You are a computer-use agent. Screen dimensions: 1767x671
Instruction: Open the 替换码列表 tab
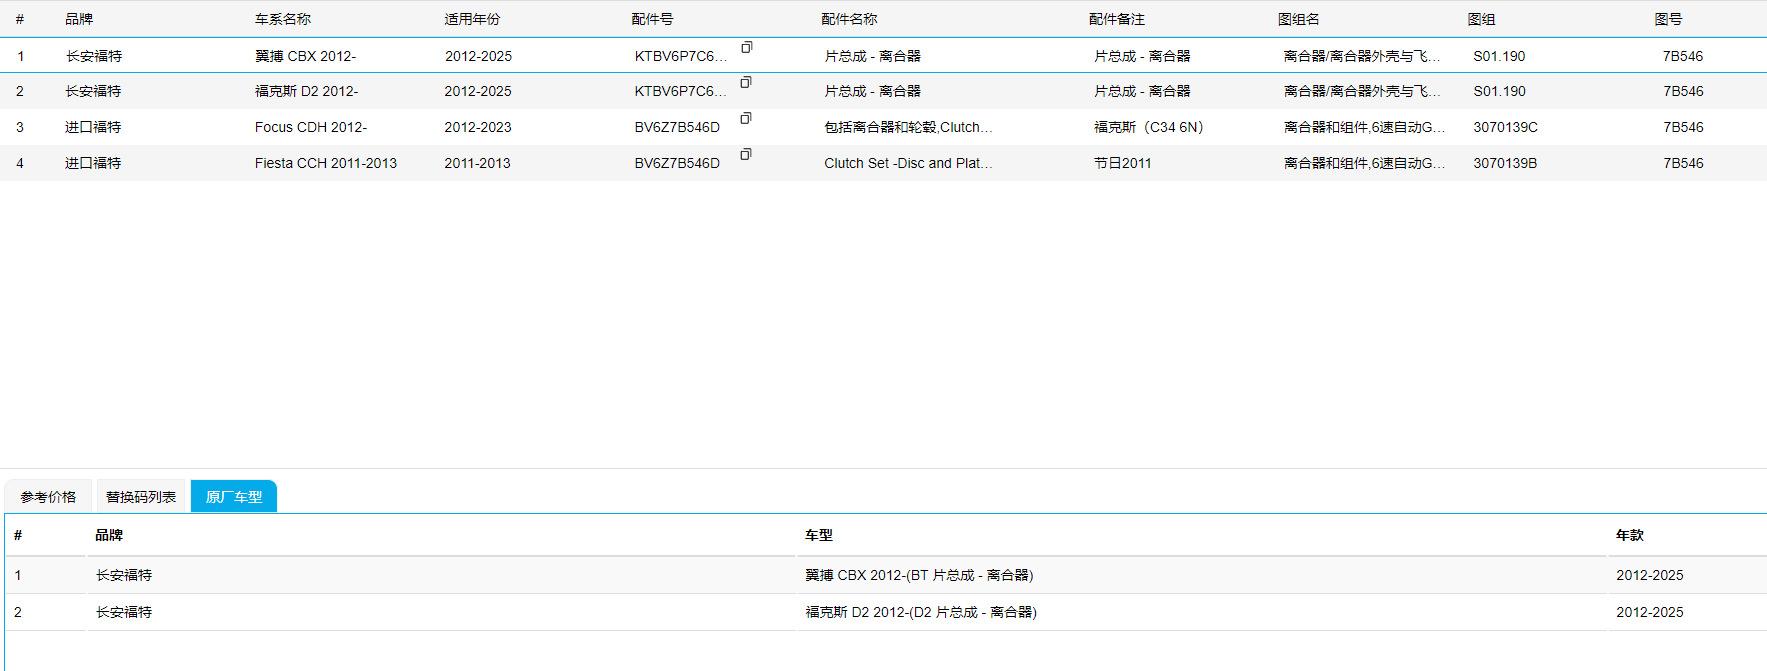[x=141, y=497]
